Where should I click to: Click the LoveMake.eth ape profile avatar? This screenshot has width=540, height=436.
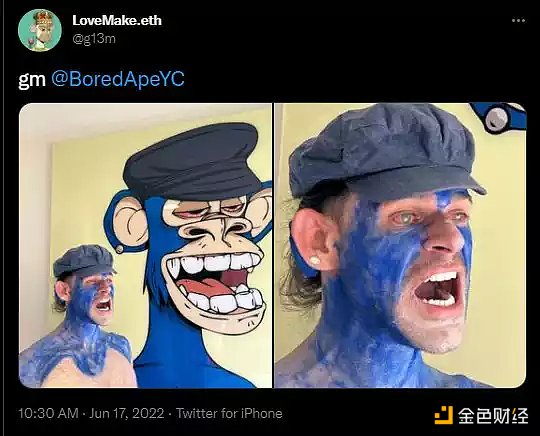40,30
